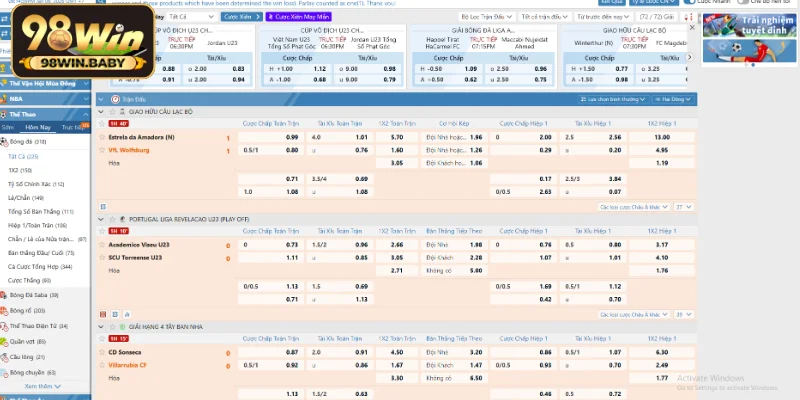Open red live-stream icon under Academico Viseu match
Image resolution: width=800 pixels, height=400 pixels.
tap(103, 314)
